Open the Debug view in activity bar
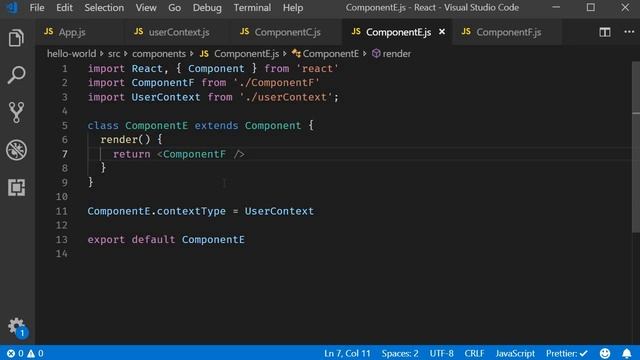Viewport: 640px width, 360px height. 16,150
